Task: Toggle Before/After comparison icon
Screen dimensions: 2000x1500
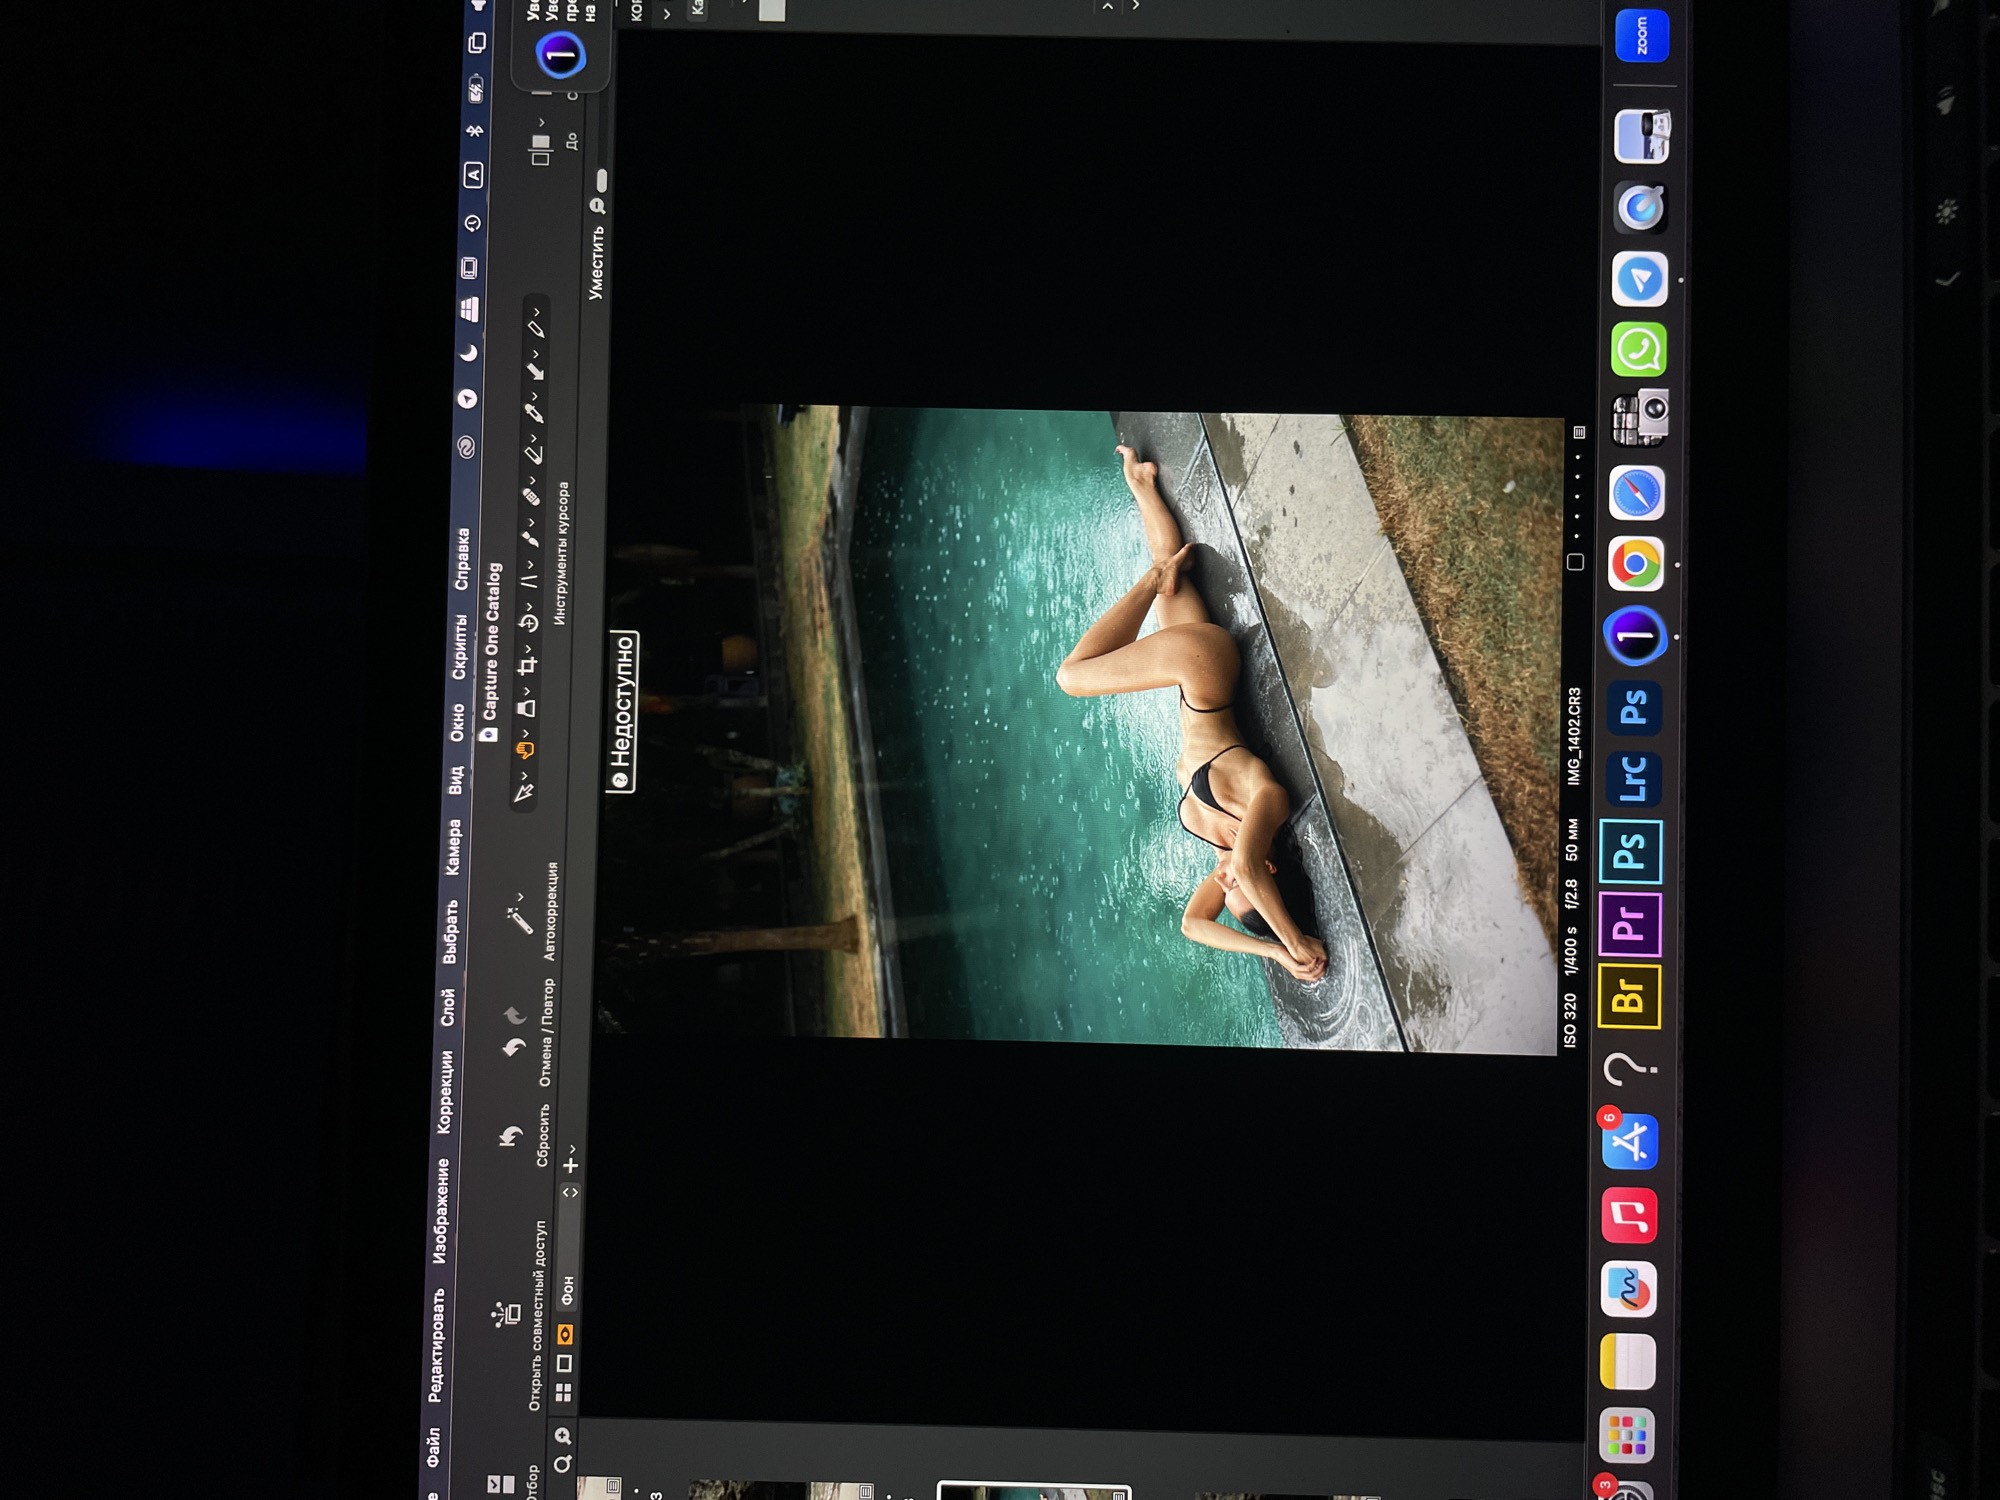Action: point(541,149)
